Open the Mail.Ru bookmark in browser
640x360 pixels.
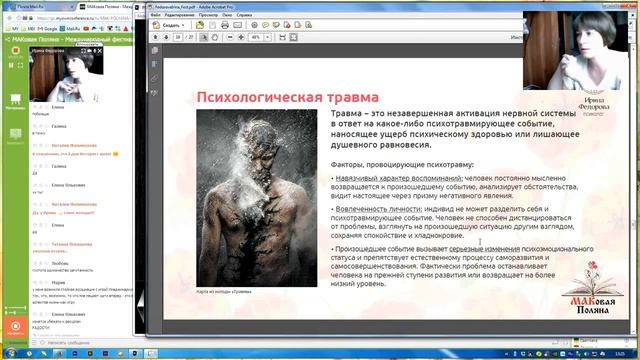70,29
